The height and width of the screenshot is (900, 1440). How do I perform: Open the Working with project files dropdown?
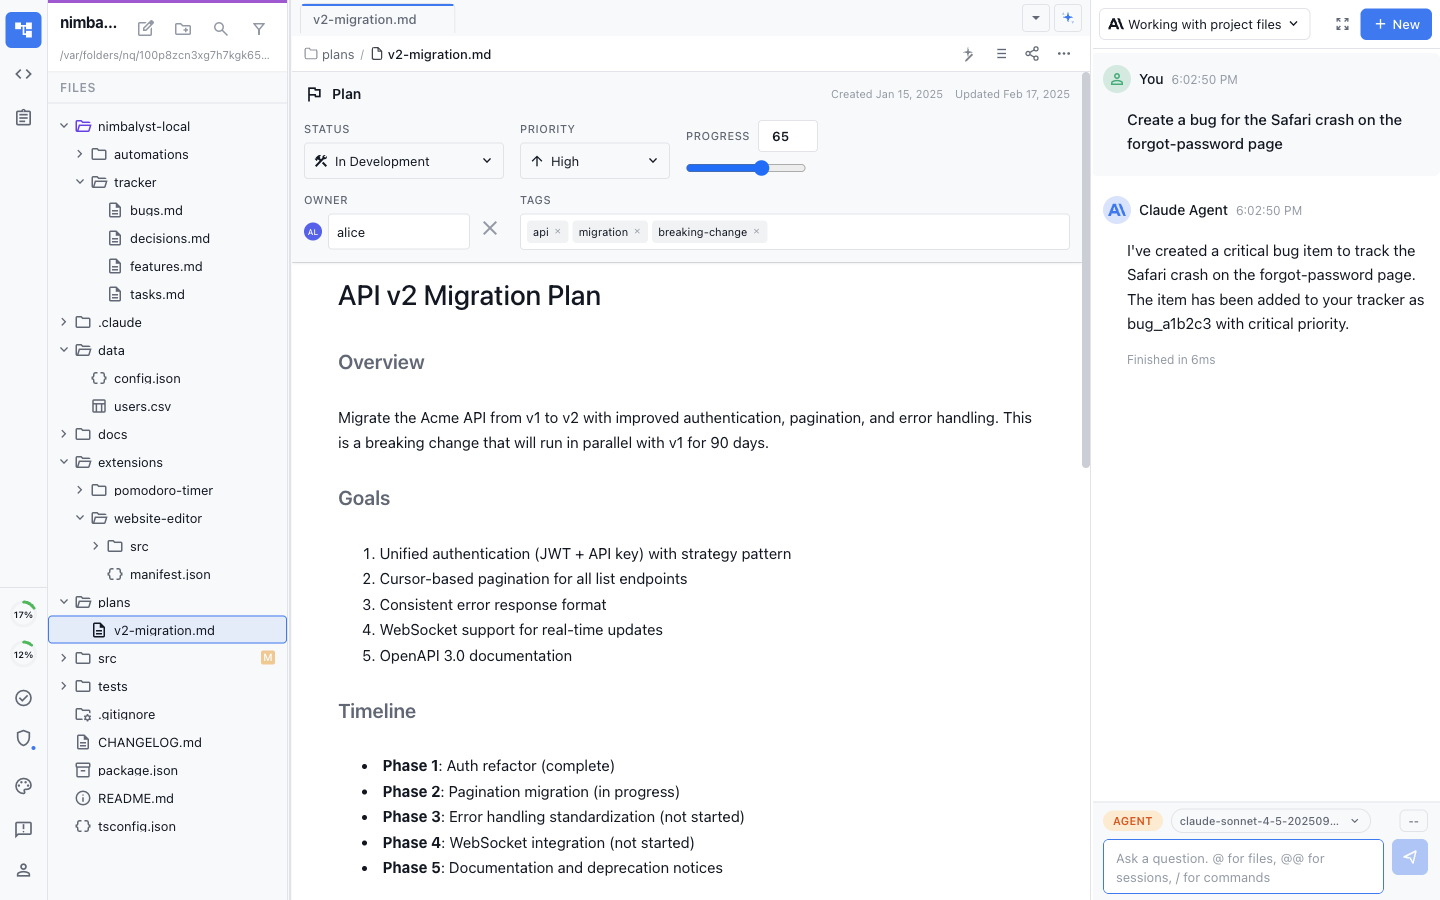coord(1204,24)
